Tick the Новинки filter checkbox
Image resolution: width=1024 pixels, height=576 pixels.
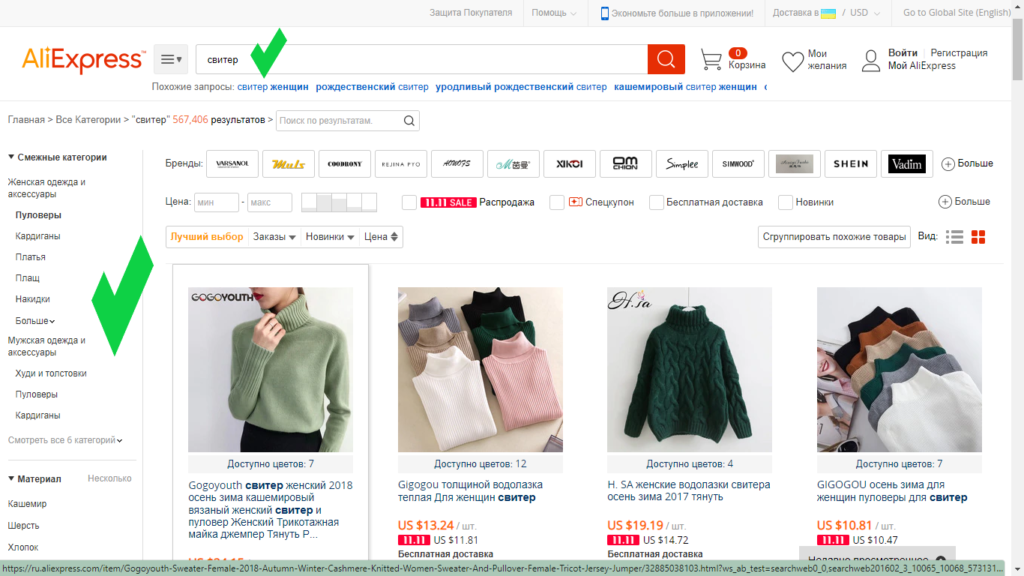coord(786,202)
